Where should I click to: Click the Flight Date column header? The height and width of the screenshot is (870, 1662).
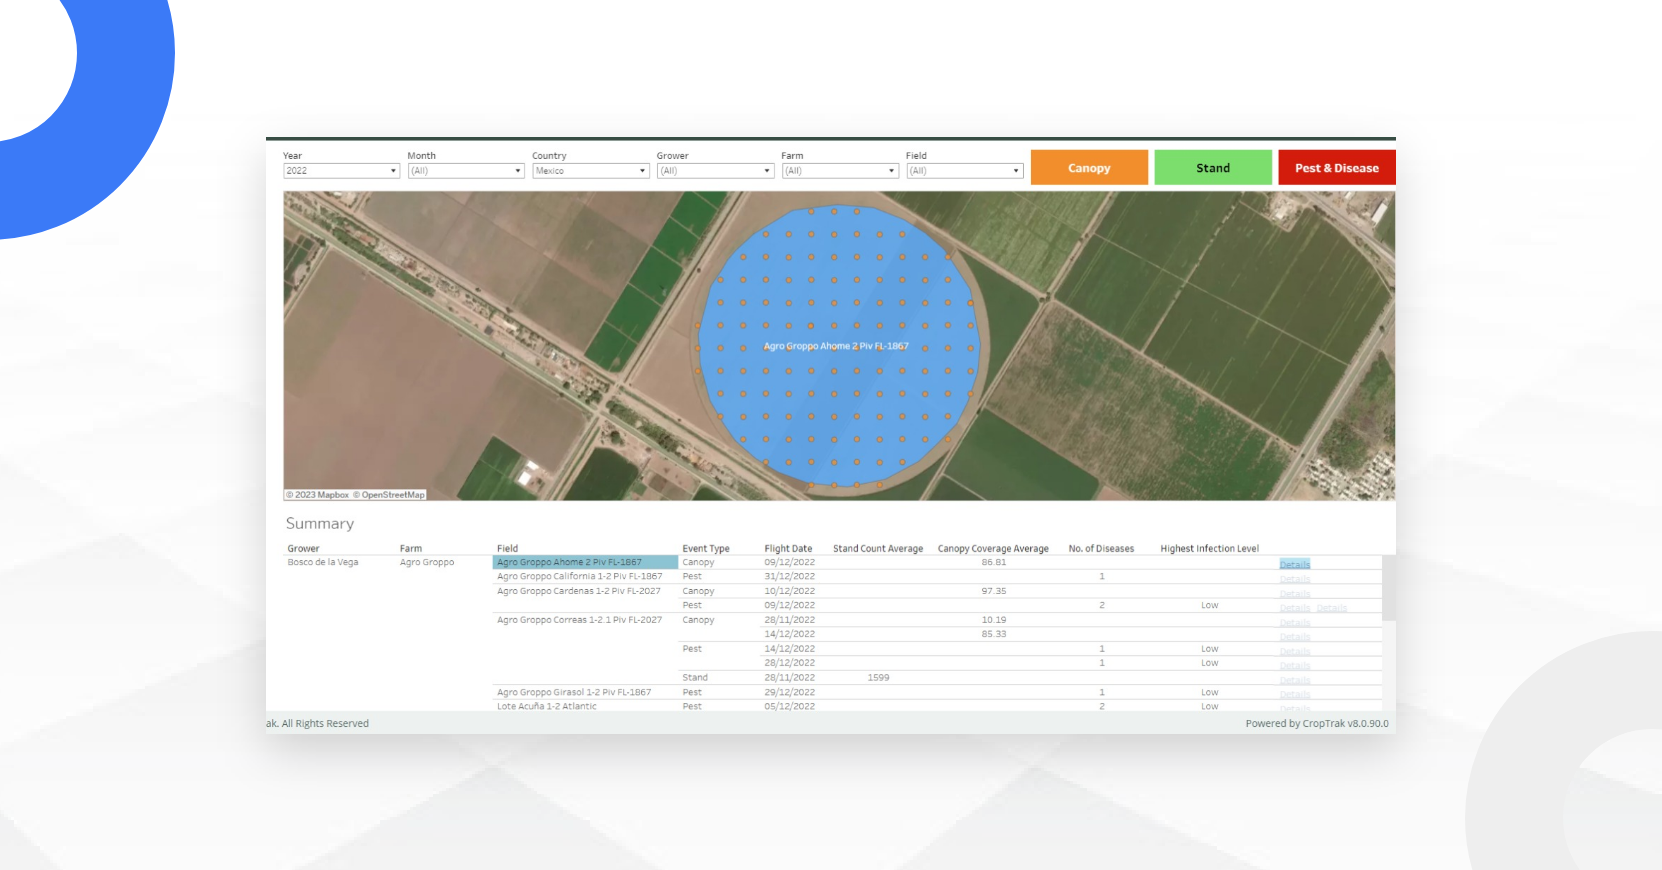(x=788, y=549)
